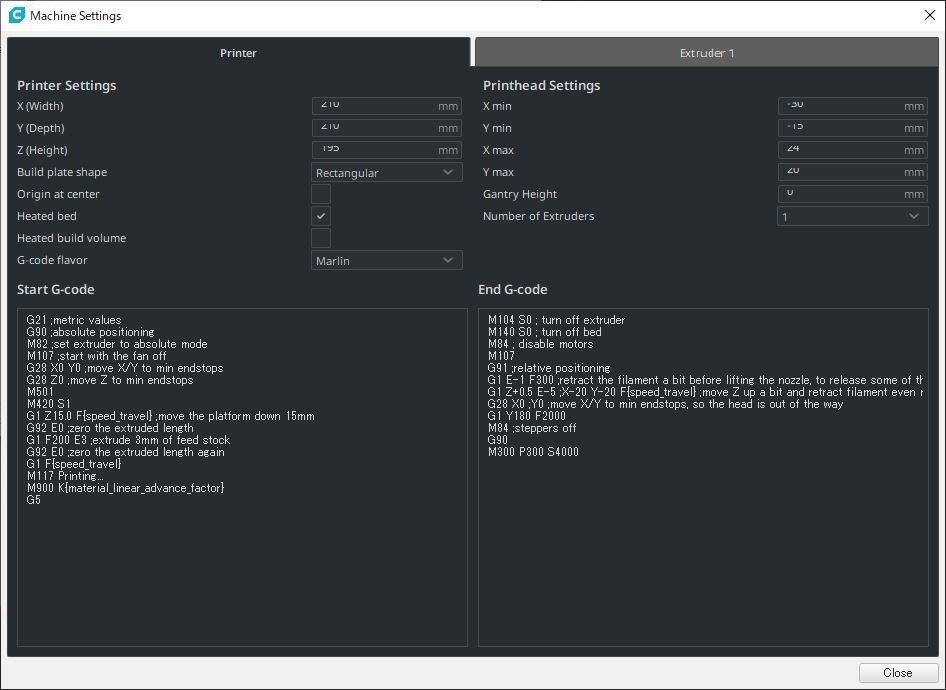Click the 'G28 Z0 ;move Z to min endstops' line
Screen dimensions: 946x690
110,380
